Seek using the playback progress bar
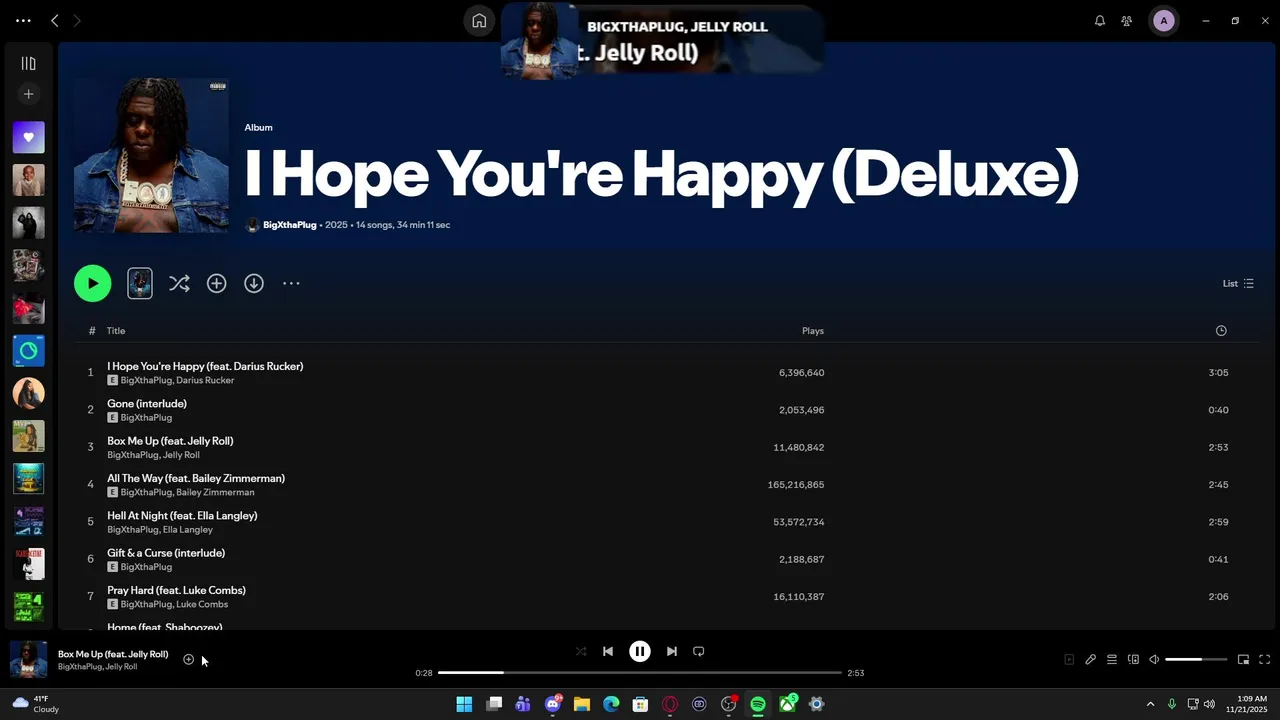1280x720 pixels. [640, 673]
